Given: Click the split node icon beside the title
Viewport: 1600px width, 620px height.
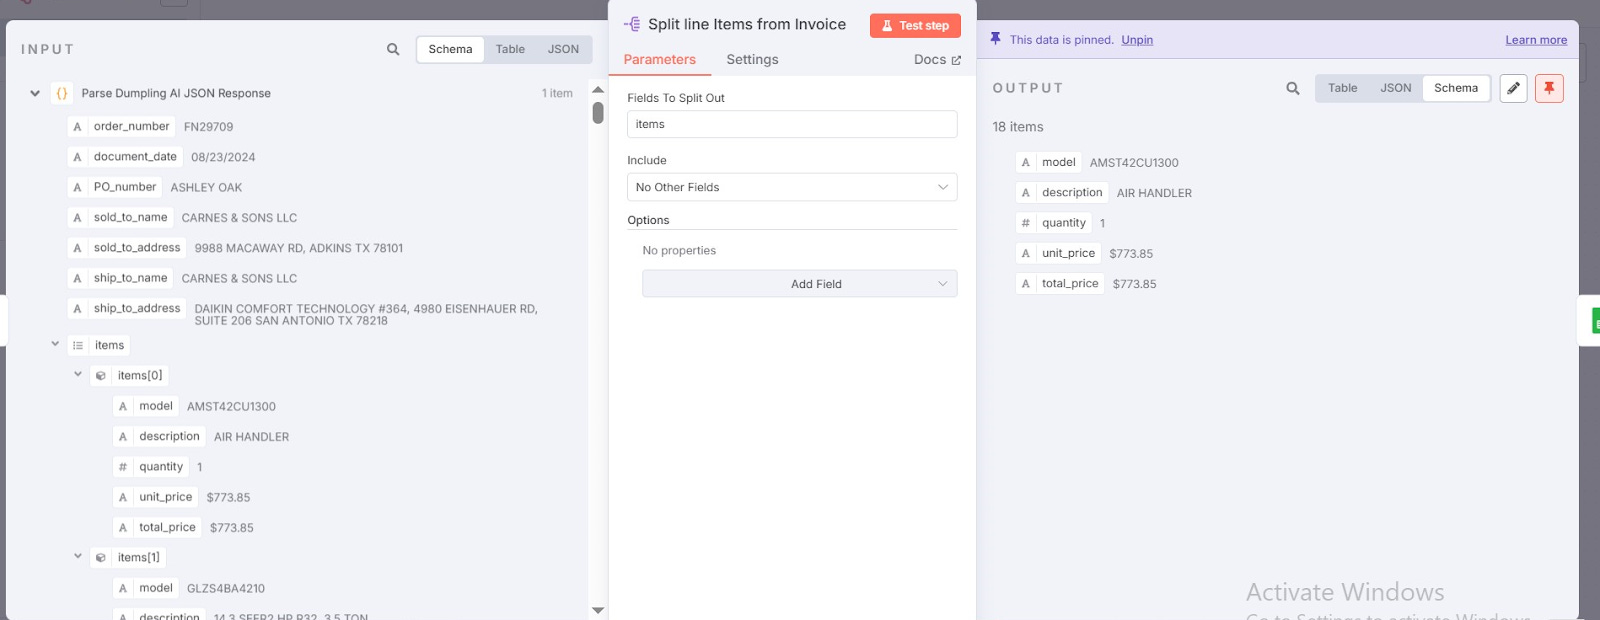Looking at the screenshot, I should pos(632,24).
